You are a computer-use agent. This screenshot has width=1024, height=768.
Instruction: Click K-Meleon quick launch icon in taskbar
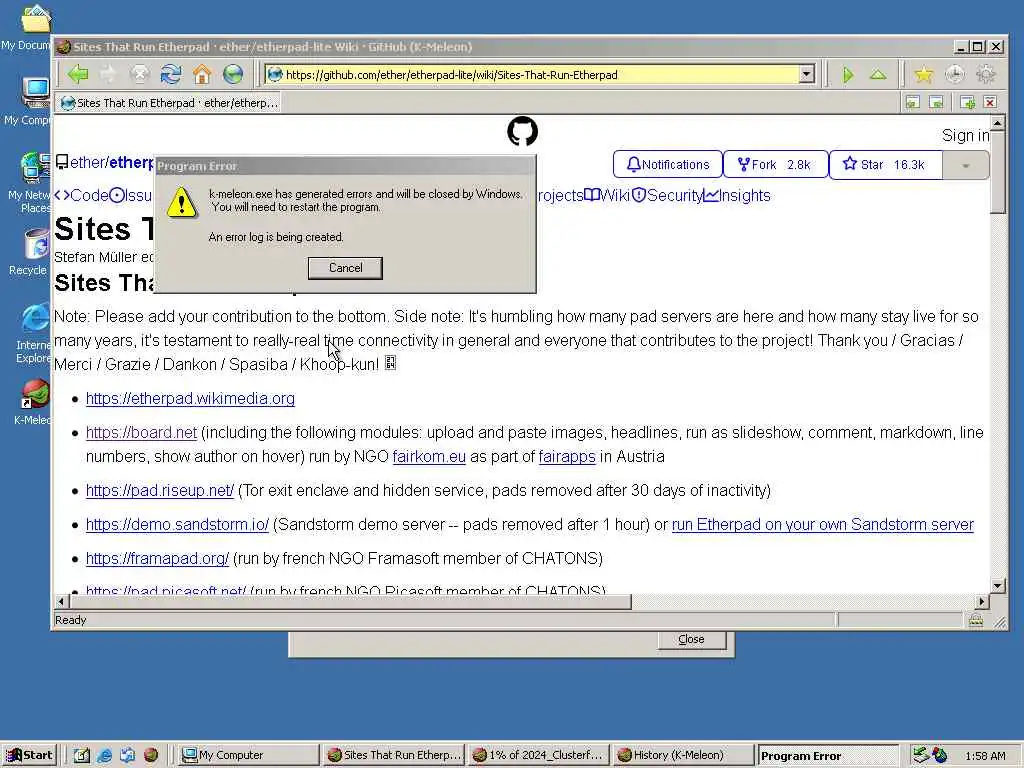click(151, 755)
